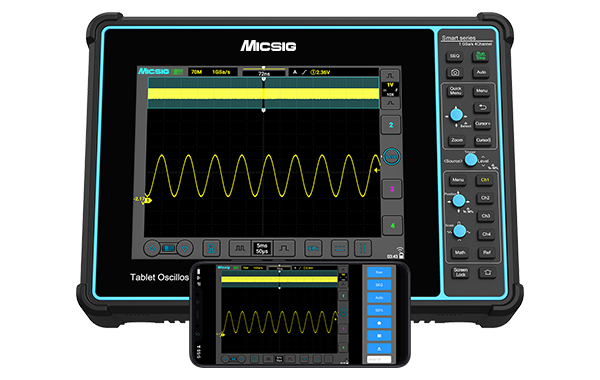Tap the vertical cursor icon on the tablet bottom toolbar
Image resolution: width=600 pixels, height=380 pixels.
[x=363, y=249]
